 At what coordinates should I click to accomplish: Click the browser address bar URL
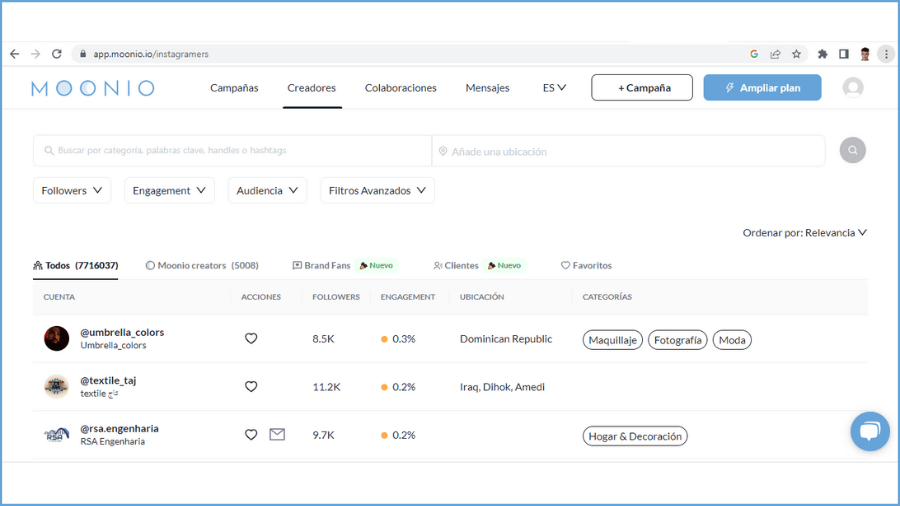point(151,54)
